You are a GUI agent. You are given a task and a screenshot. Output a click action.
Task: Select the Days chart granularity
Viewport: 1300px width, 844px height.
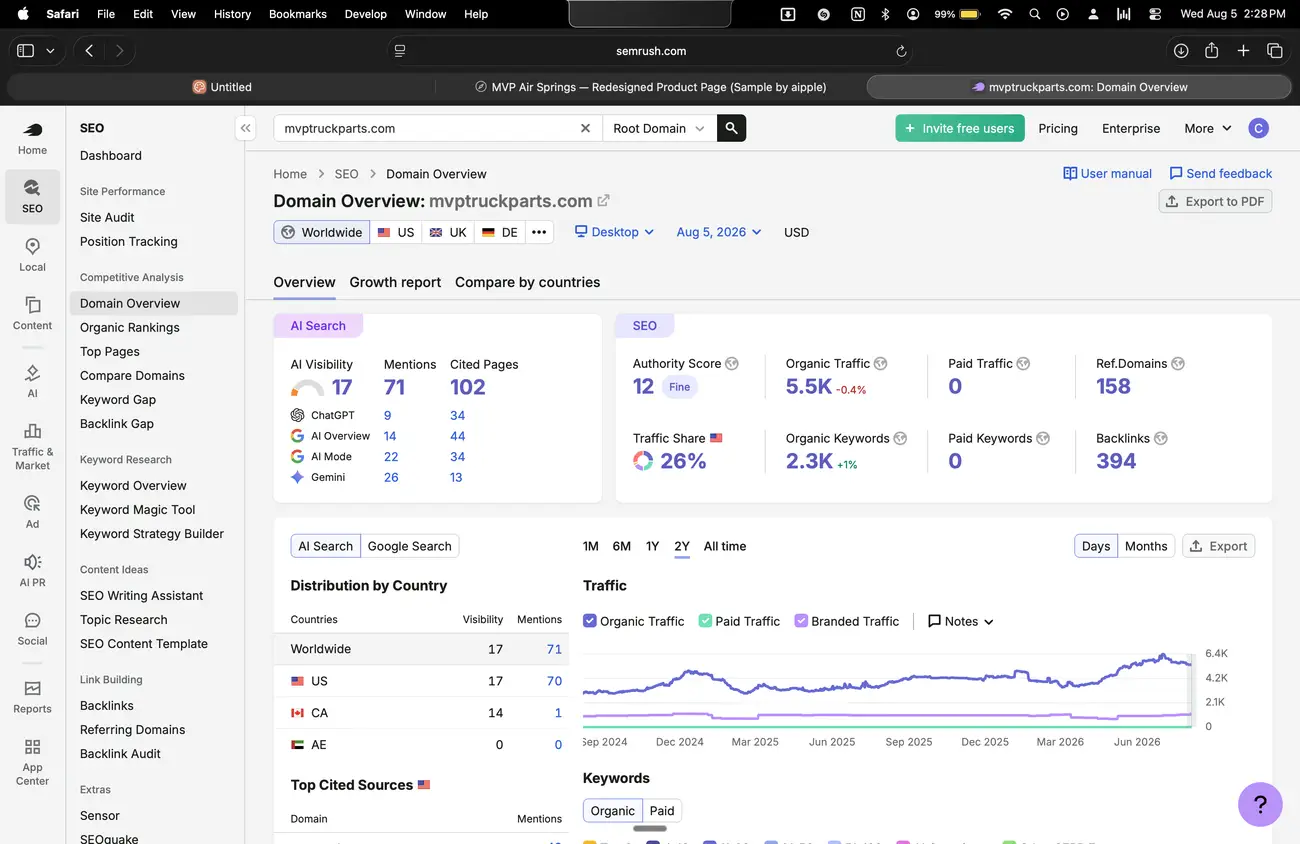tap(1096, 546)
